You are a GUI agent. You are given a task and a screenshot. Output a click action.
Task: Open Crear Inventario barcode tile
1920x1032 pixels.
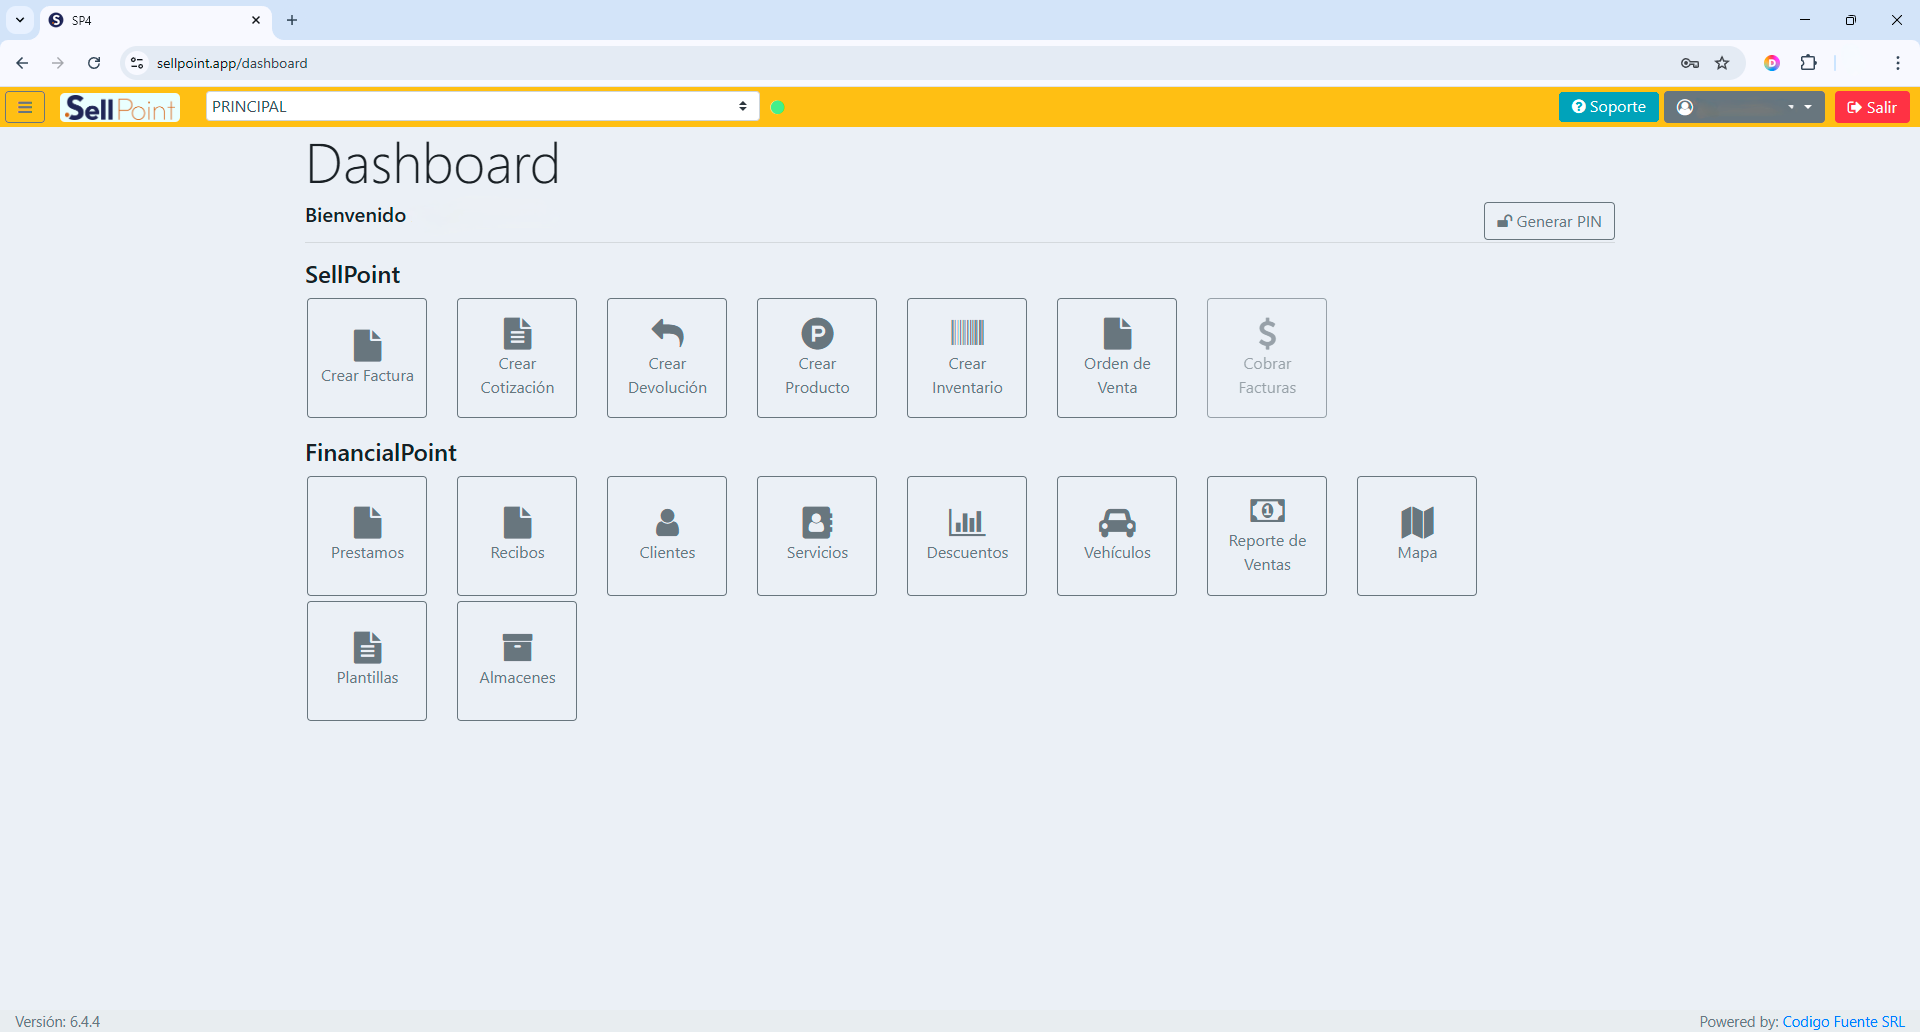point(967,358)
